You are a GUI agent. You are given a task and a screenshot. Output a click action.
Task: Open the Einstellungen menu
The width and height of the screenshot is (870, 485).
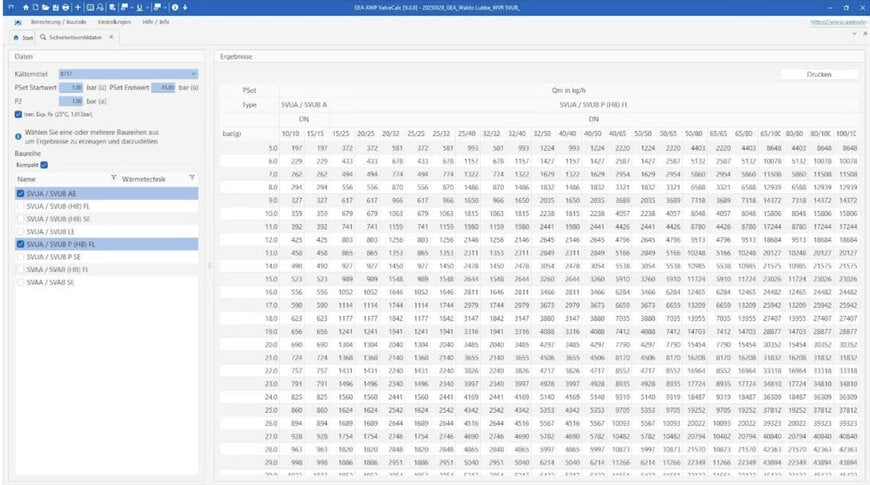(114, 22)
